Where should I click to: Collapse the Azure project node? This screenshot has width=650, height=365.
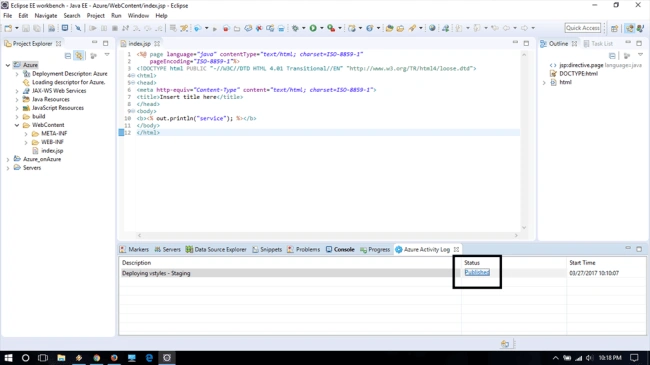coord(8,65)
